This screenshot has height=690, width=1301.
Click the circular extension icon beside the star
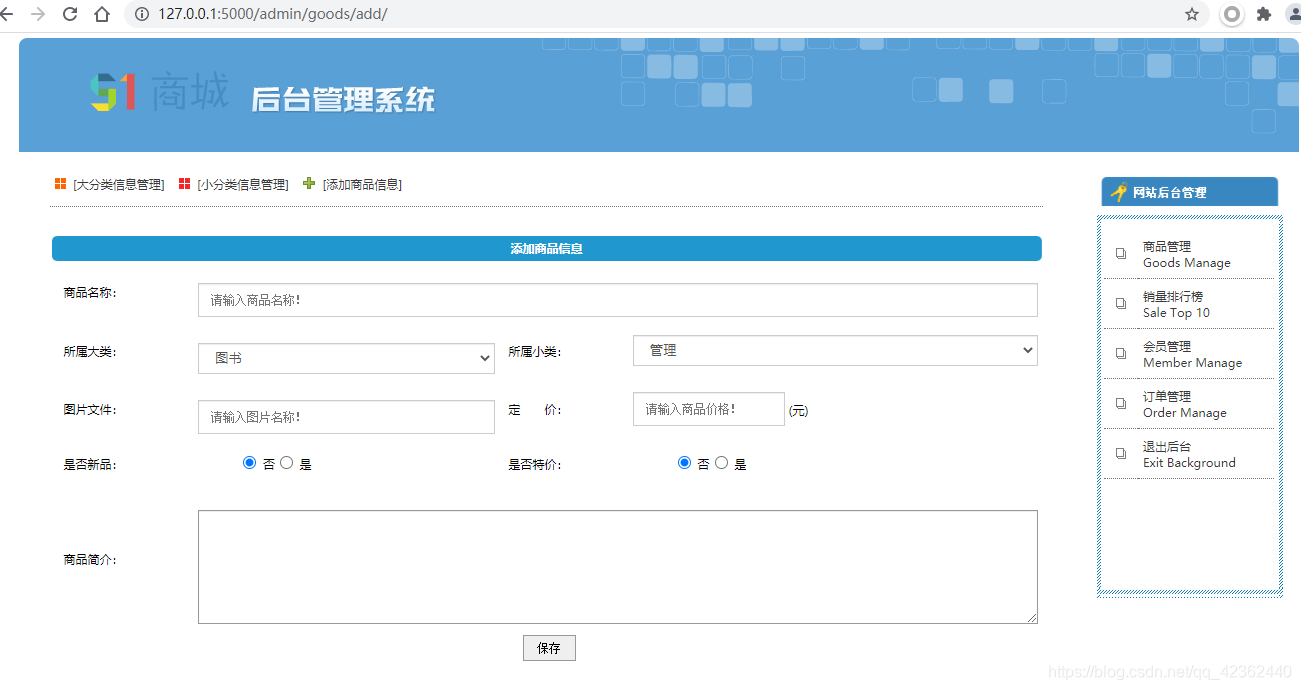(x=1232, y=14)
